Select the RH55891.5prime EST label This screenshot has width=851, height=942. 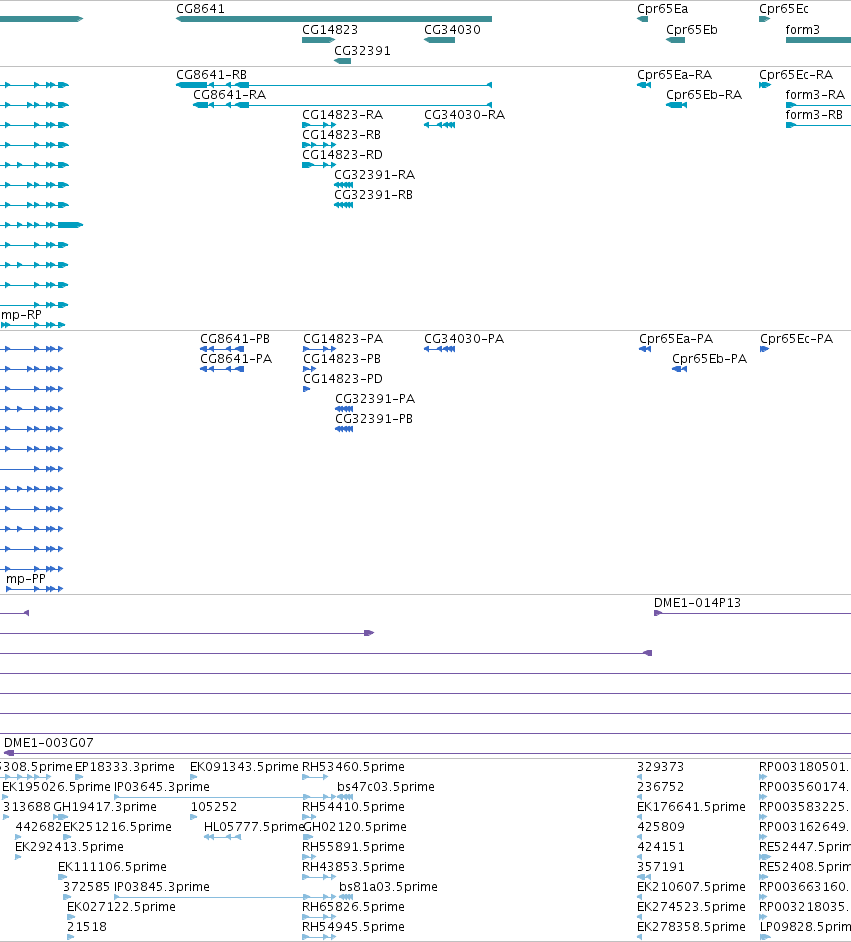click(353, 846)
